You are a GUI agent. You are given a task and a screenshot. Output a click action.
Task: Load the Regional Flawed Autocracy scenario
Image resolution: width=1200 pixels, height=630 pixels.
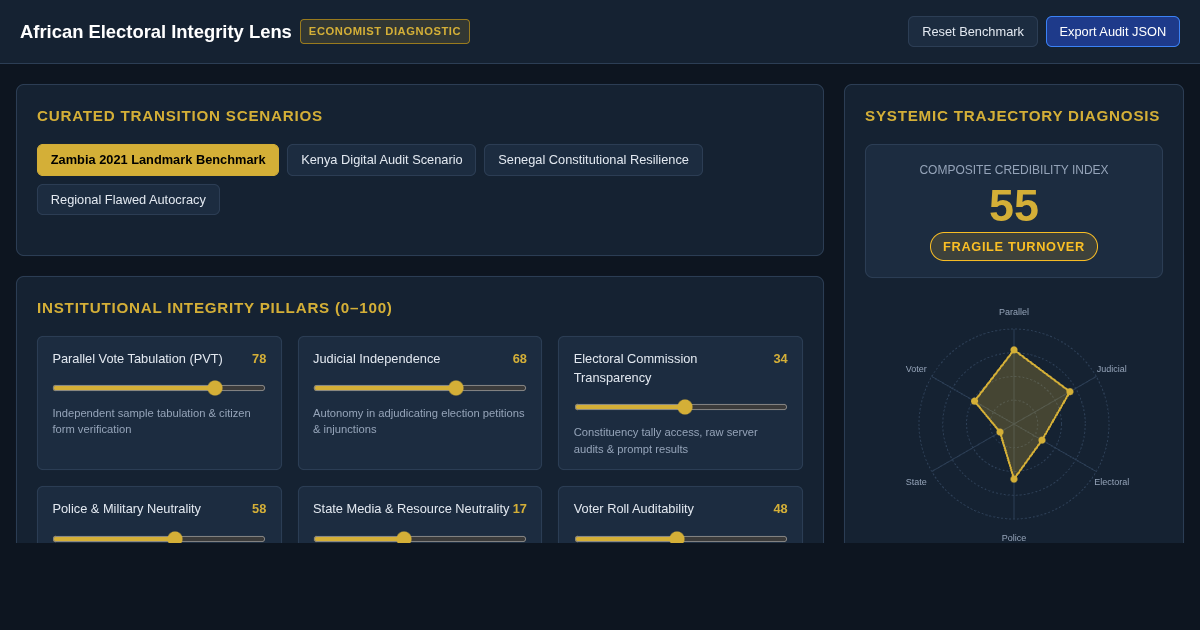pyautogui.click(x=128, y=199)
